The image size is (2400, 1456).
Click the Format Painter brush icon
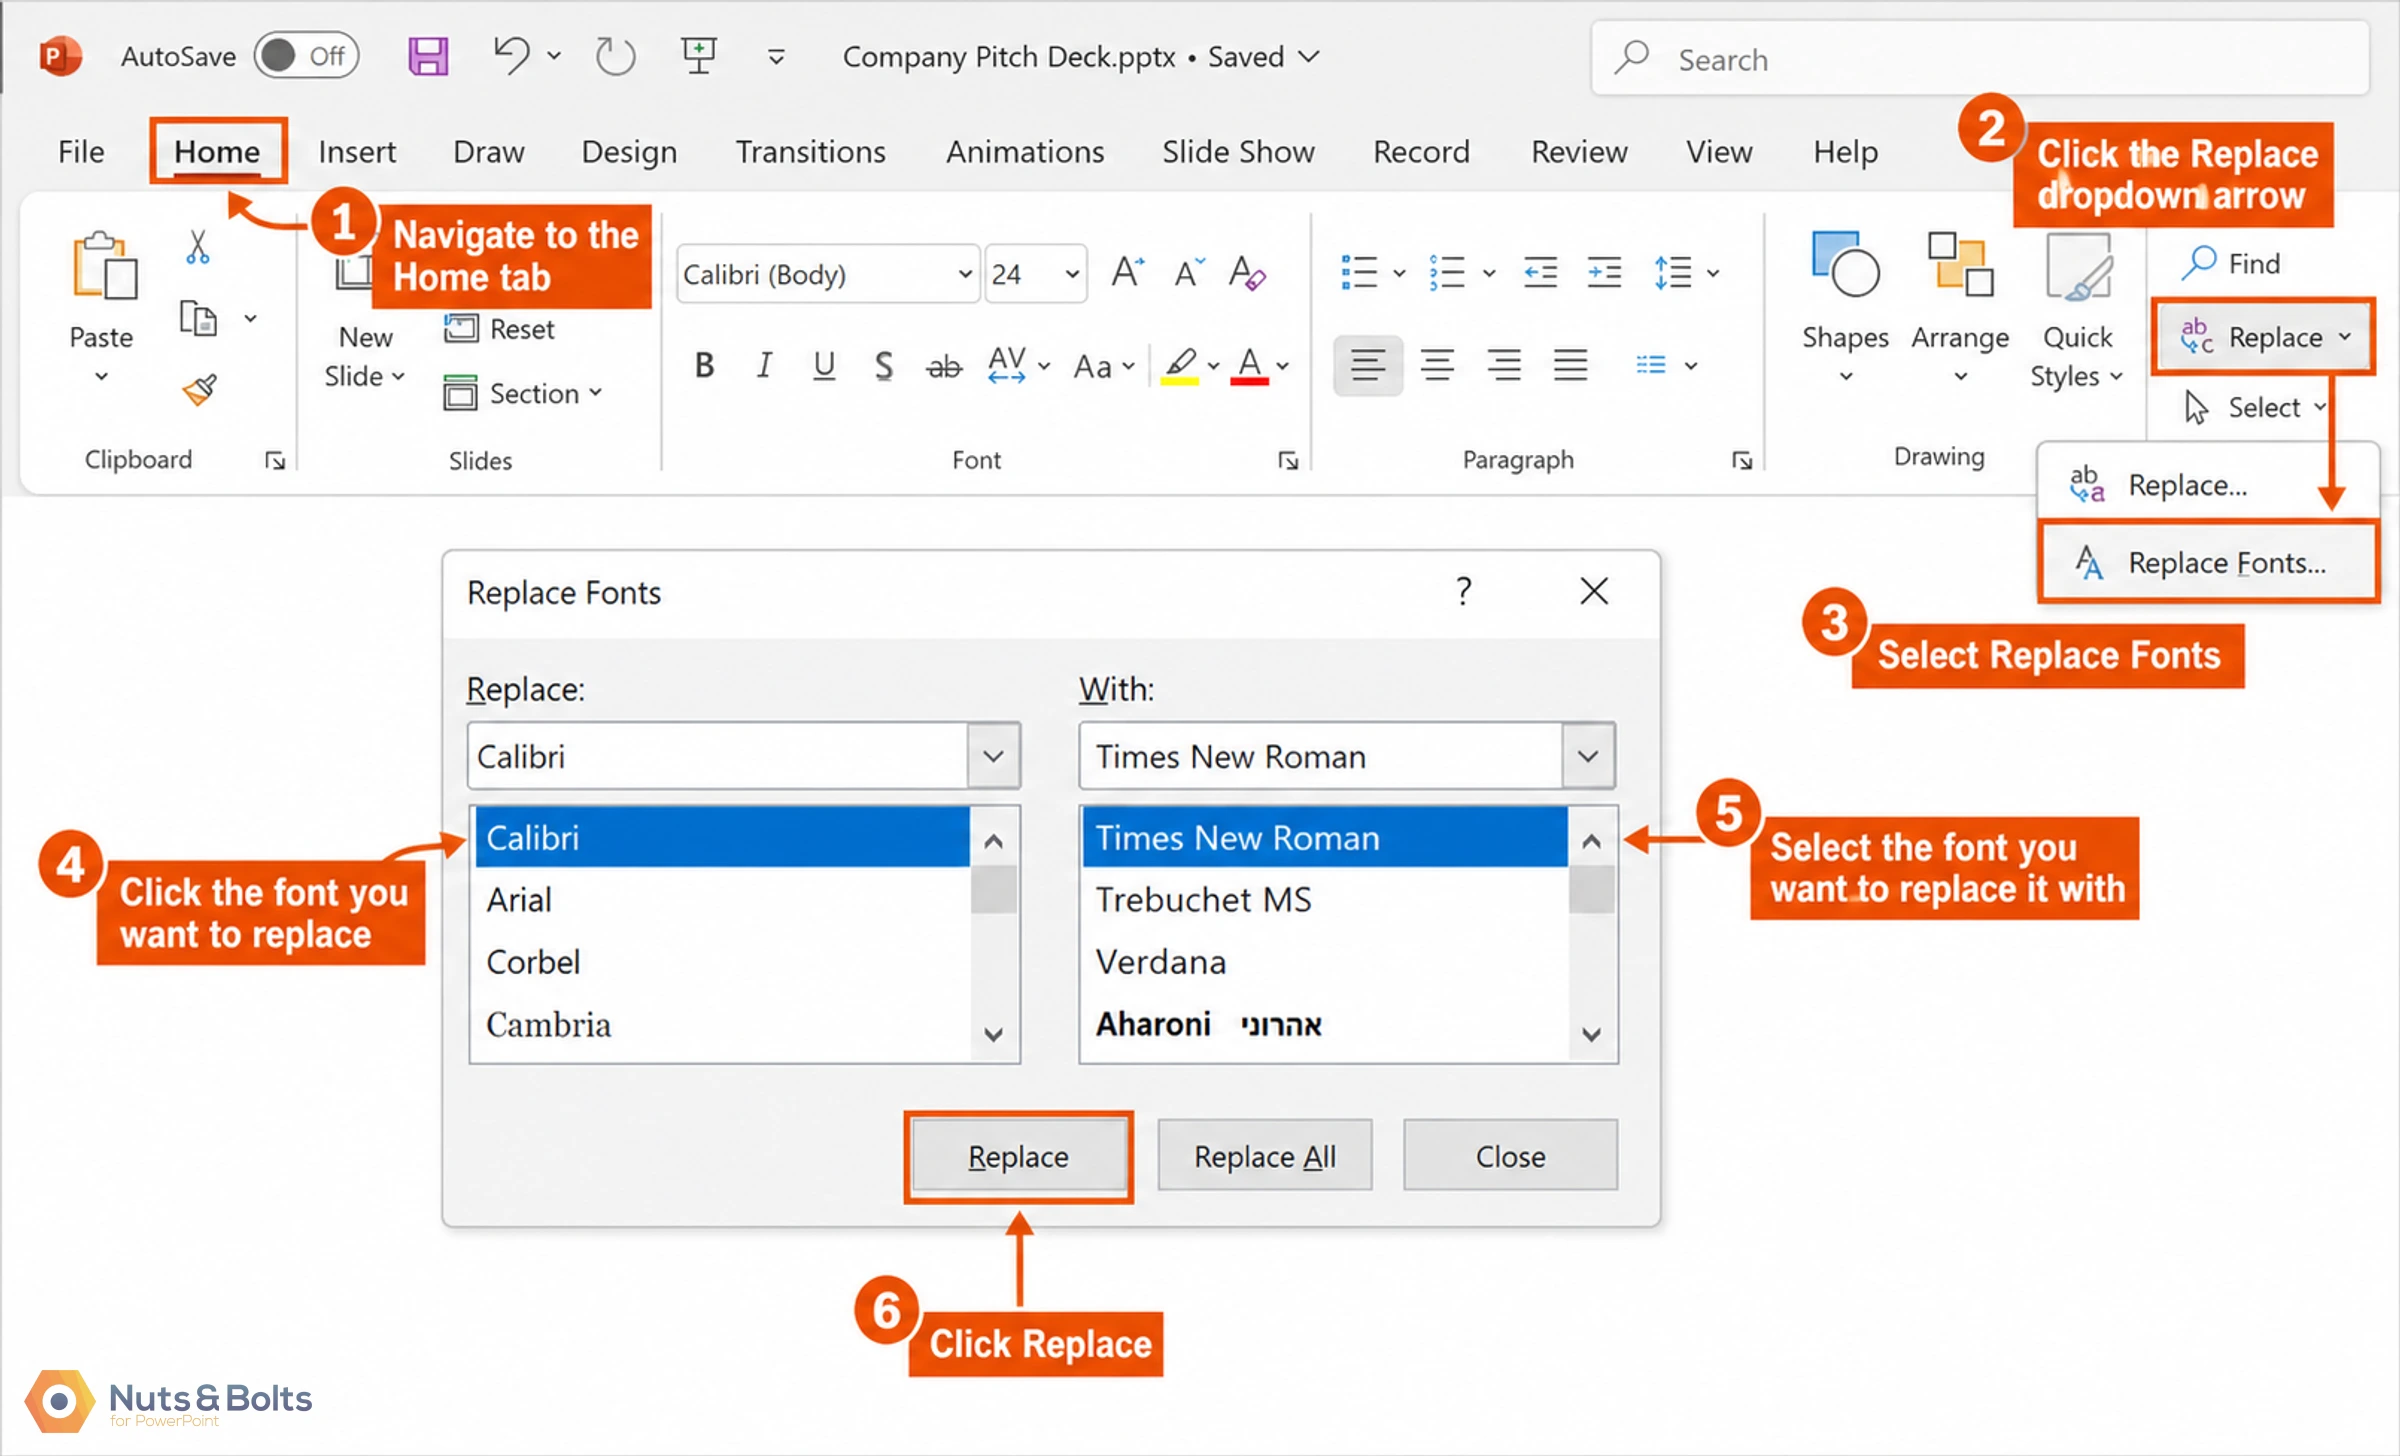point(199,390)
